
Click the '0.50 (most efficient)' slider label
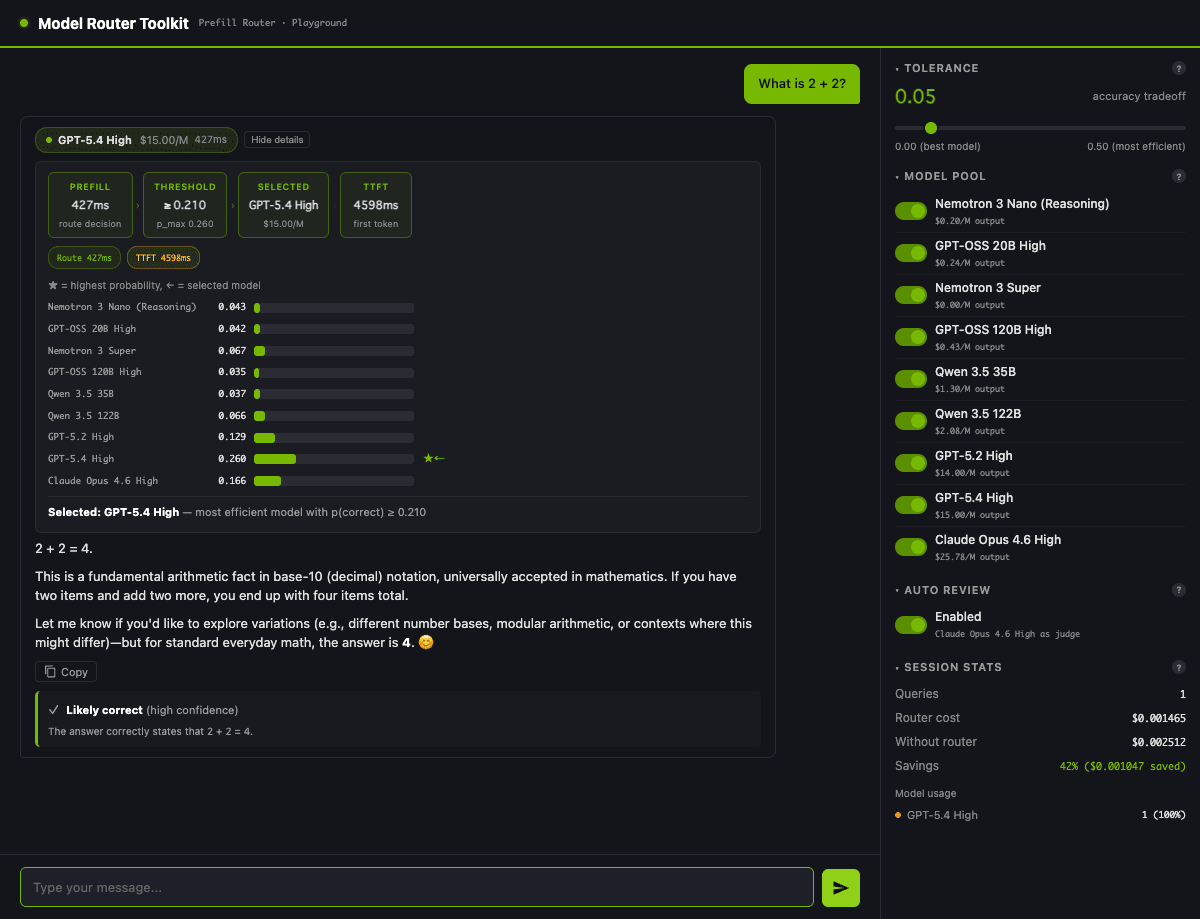1136,146
